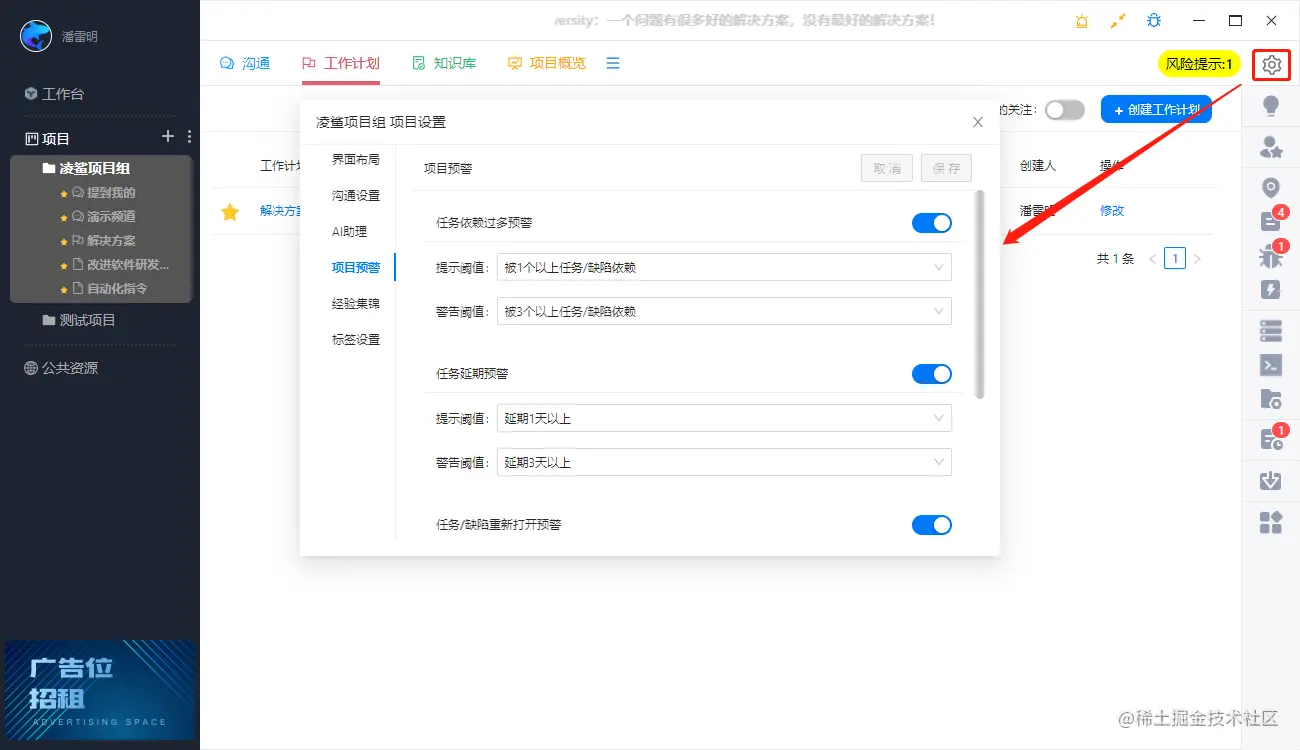This screenshot has height=750, width=1300.
Task: Open 工作台 in left sidebar
Action: (x=54, y=93)
